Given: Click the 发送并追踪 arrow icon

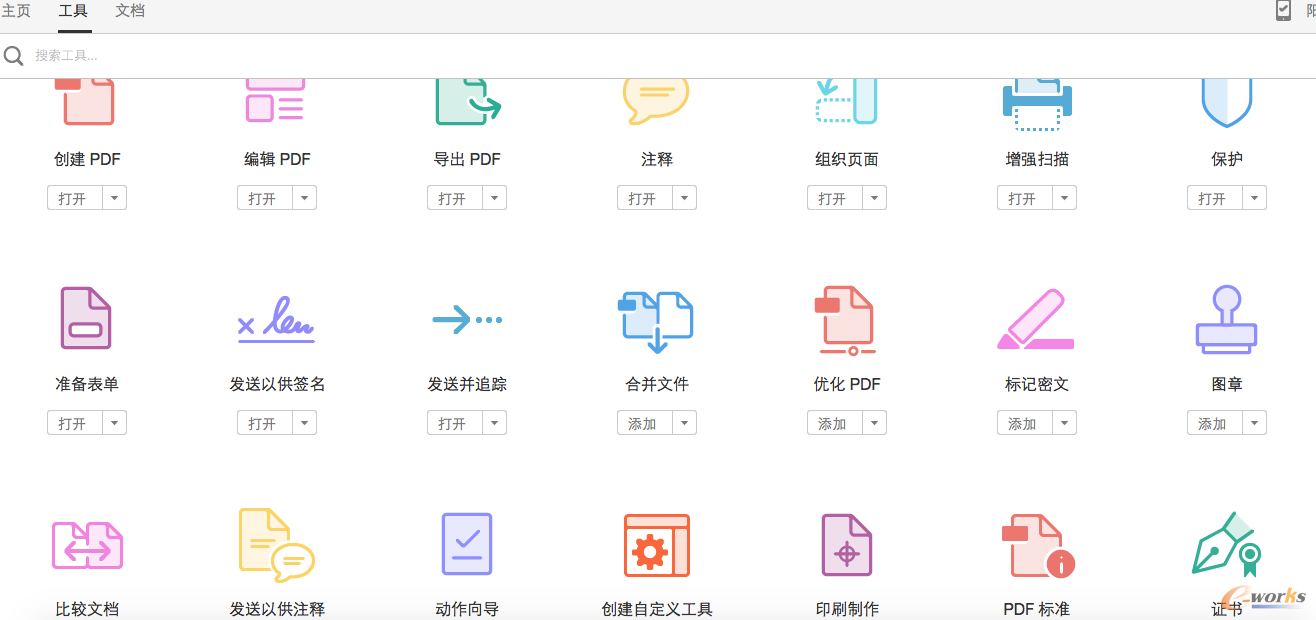Looking at the screenshot, I should click(x=467, y=320).
